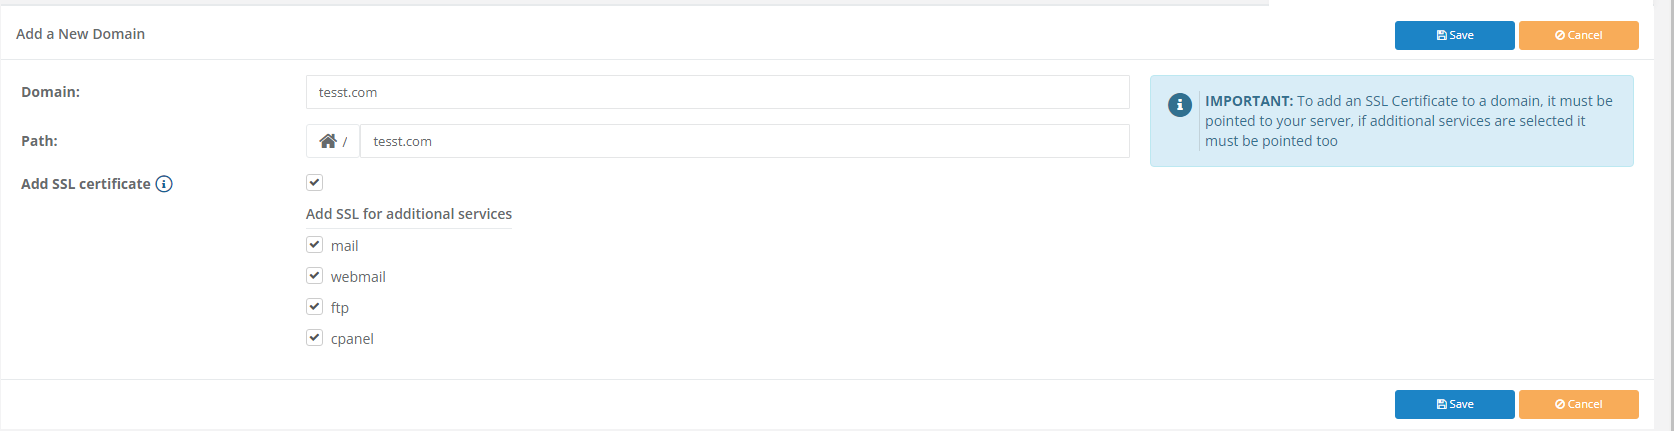Click the Add SSL certificate label text
1674x431 pixels.
pyautogui.click(x=85, y=184)
